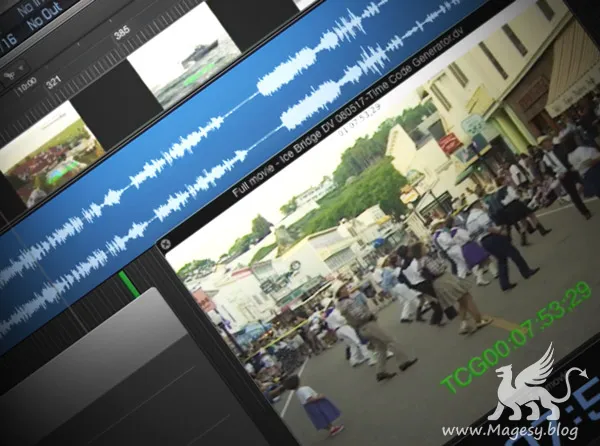Viewport: 600px width, 446px height.
Task: Click the green audio level meter bar
Action: pyautogui.click(x=129, y=283)
